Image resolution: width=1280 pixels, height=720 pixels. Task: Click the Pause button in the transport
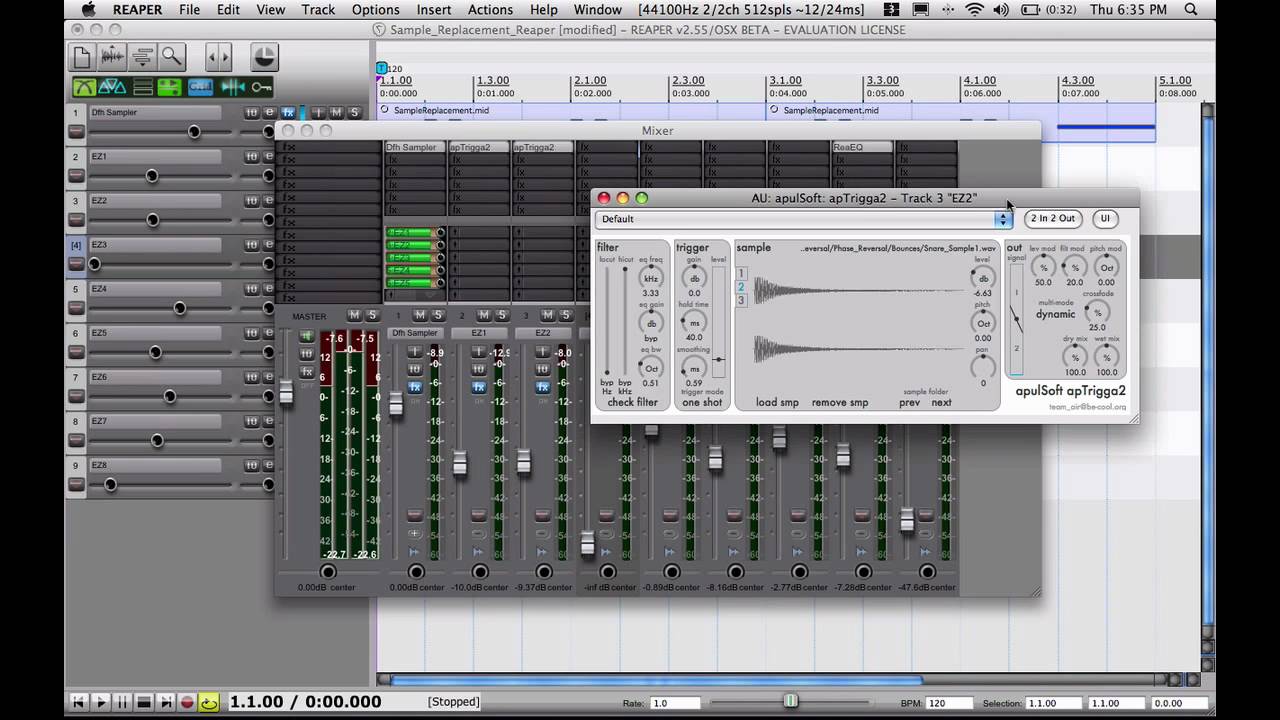pyautogui.click(x=122, y=703)
